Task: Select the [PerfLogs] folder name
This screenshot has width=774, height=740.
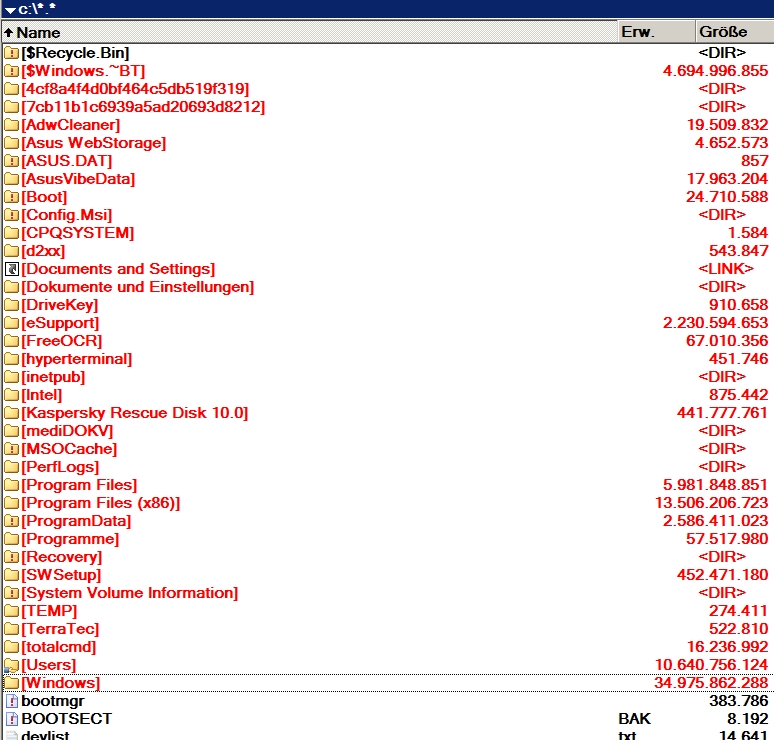Action: 60,467
